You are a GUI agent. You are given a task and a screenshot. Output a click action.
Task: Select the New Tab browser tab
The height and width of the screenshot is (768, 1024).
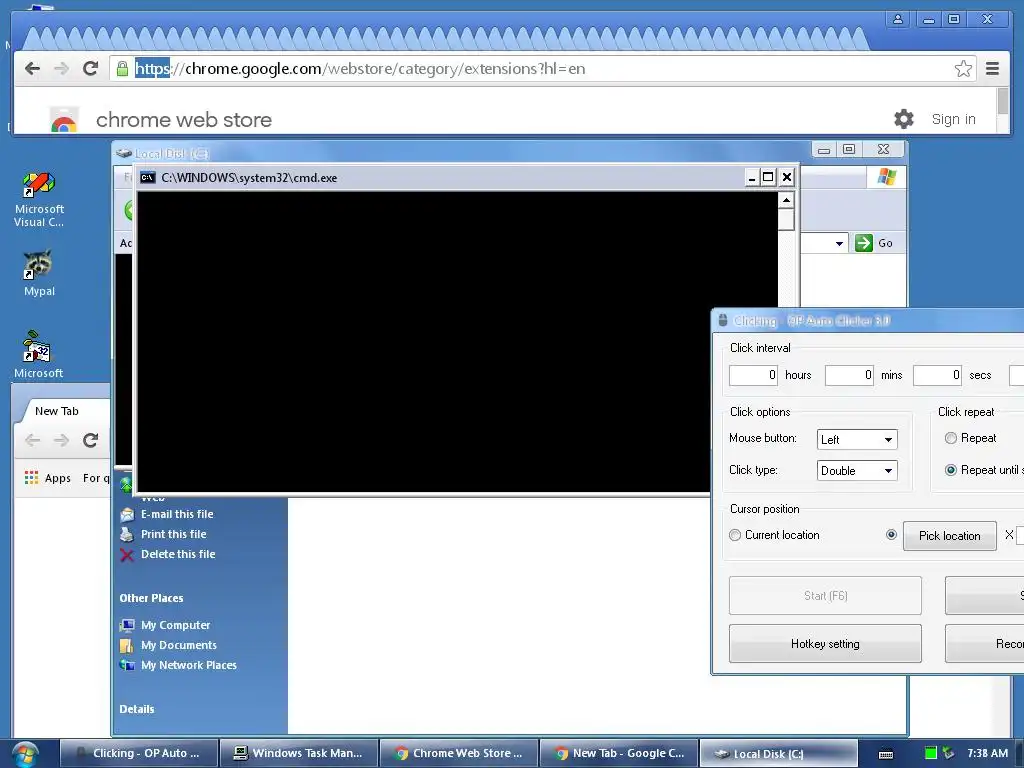(x=57, y=411)
